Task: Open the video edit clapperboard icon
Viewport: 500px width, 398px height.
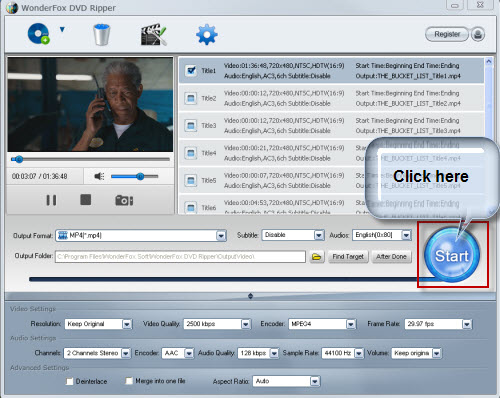Action: [153, 34]
